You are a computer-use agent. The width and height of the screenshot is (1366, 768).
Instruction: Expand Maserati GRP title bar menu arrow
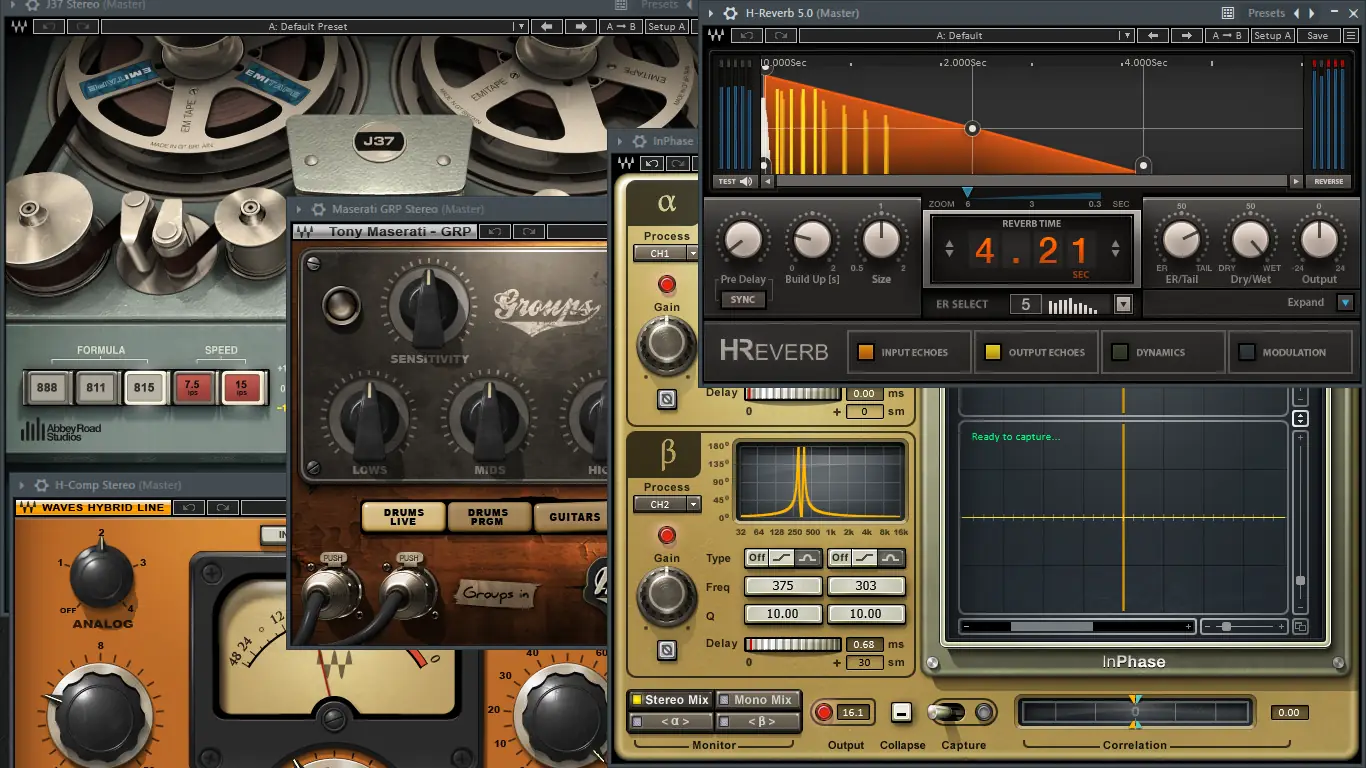click(299, 209)
